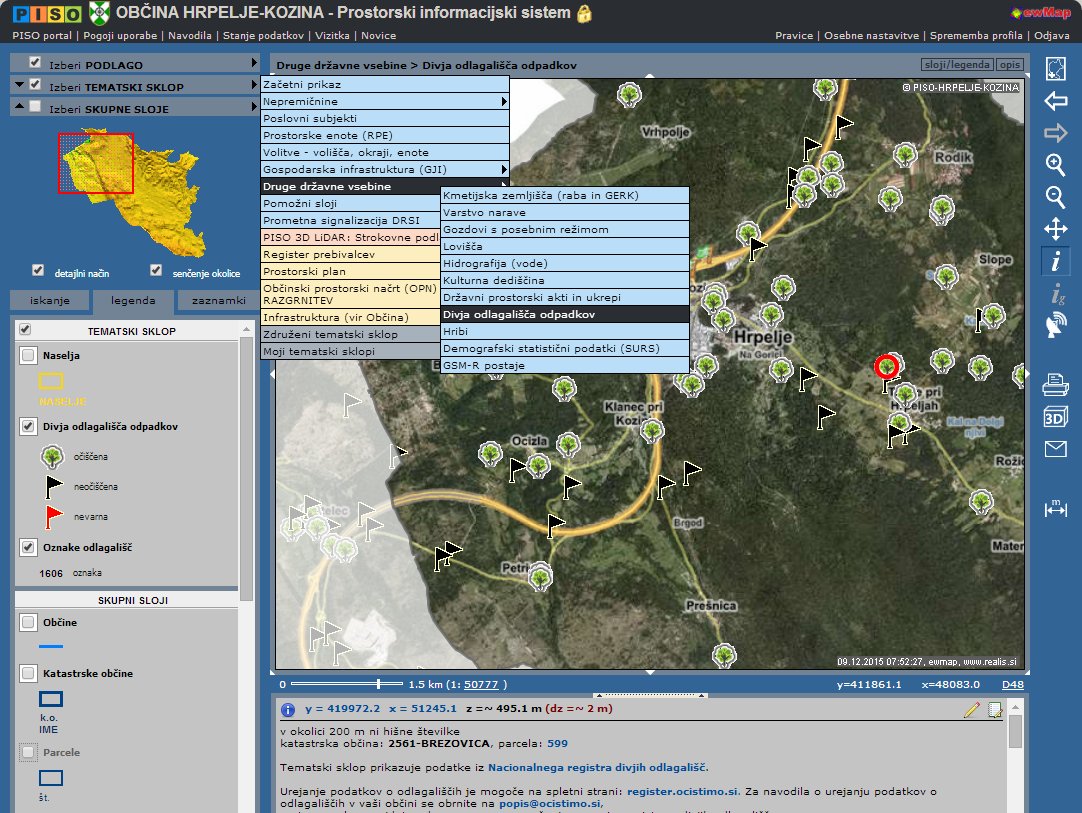This screenshot has height=813, width=1082.
Task: Click the zoom out magnifier tool
Action: pyautogui.click(x=1055, y=196)
